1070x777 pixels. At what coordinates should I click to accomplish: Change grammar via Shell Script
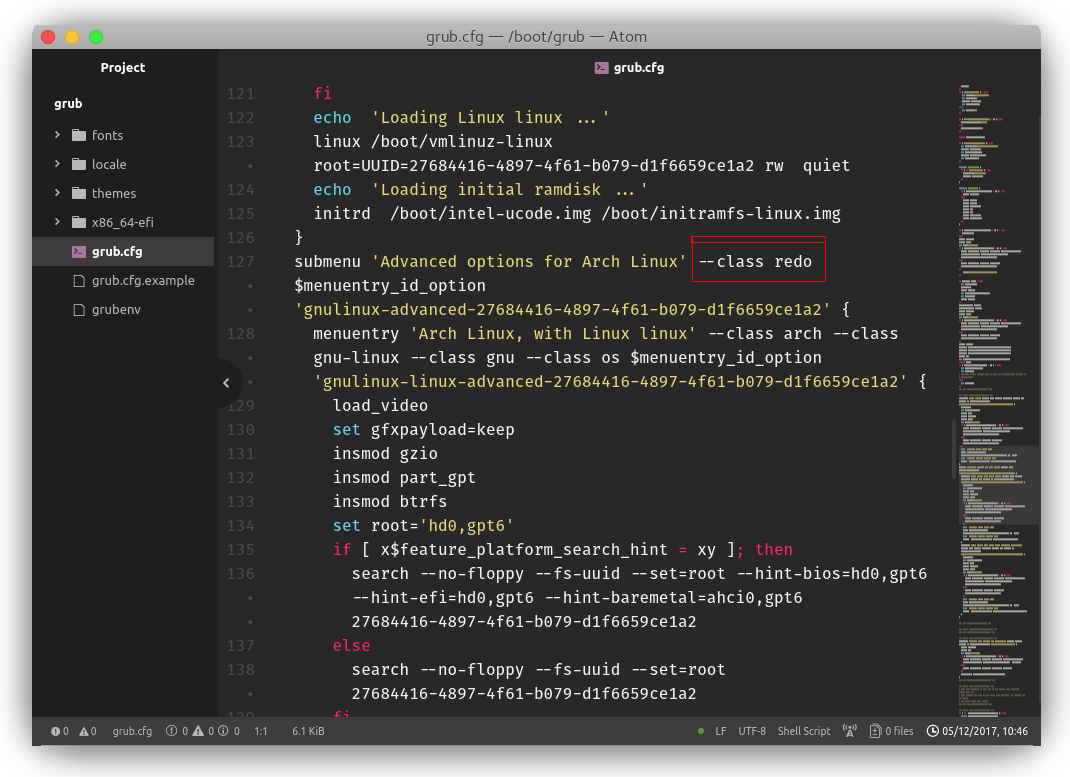tap(804, 731)
